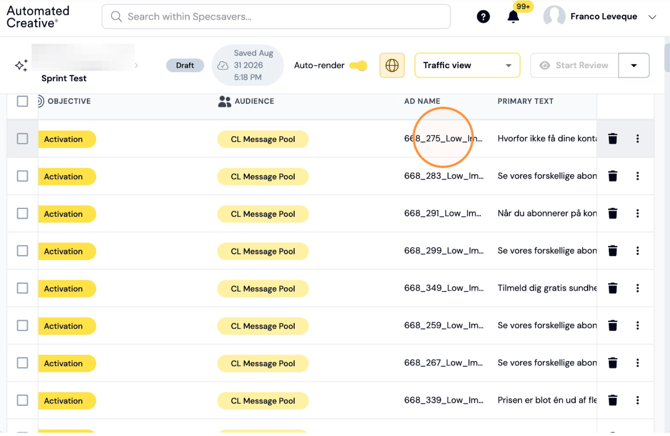Click the sparkle AI icon
This screenshot has height=436, width=670.
click(21, 65)
